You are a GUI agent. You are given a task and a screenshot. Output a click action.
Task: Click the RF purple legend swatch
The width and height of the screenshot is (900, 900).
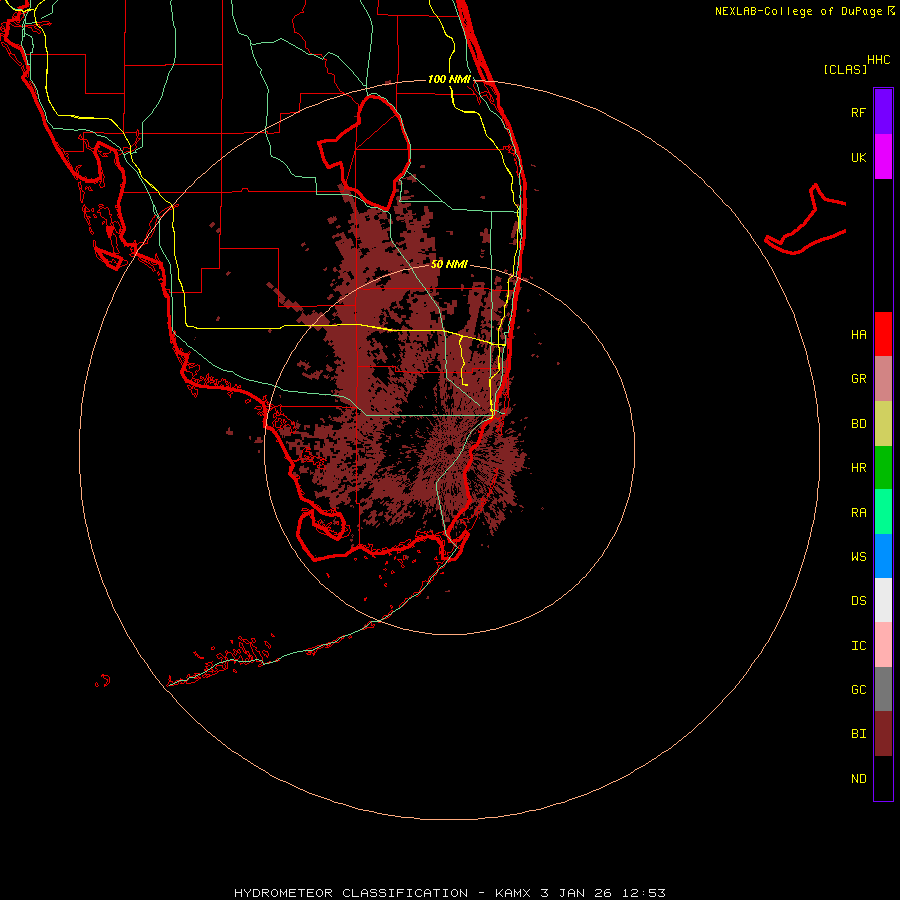click(883, 111)
